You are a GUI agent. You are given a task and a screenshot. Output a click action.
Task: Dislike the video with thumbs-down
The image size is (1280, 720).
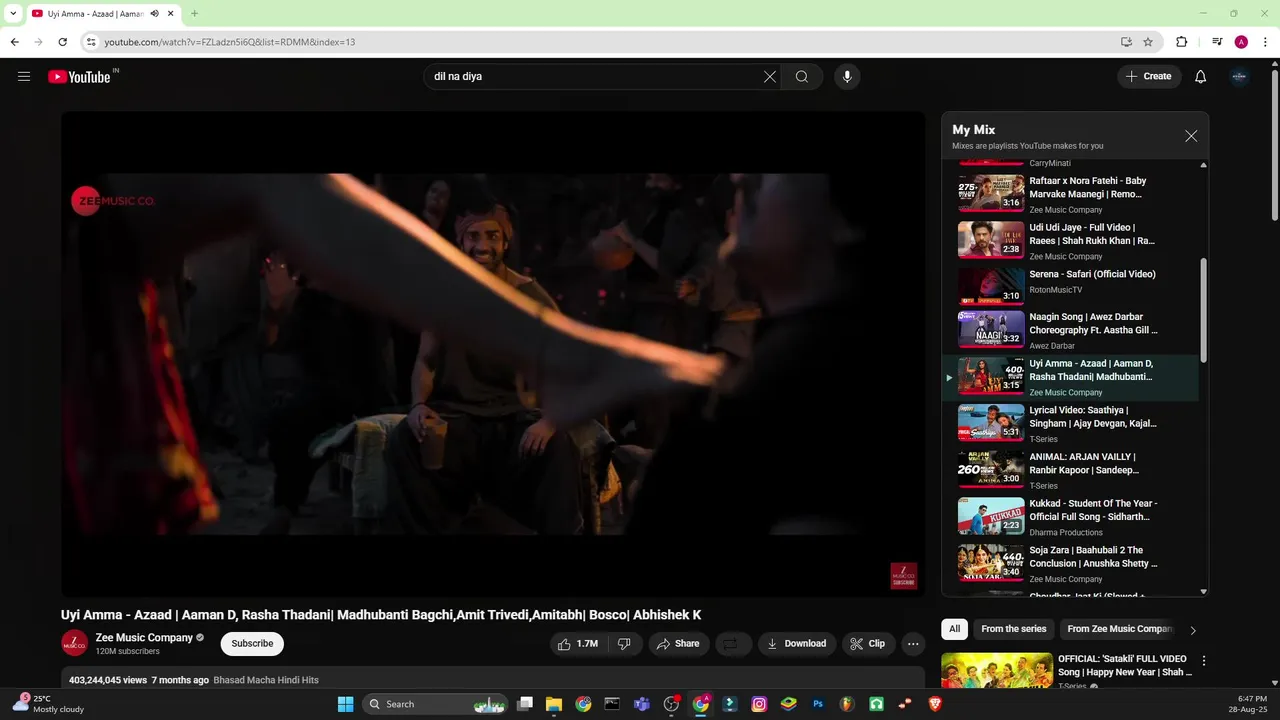click(624, 644)
